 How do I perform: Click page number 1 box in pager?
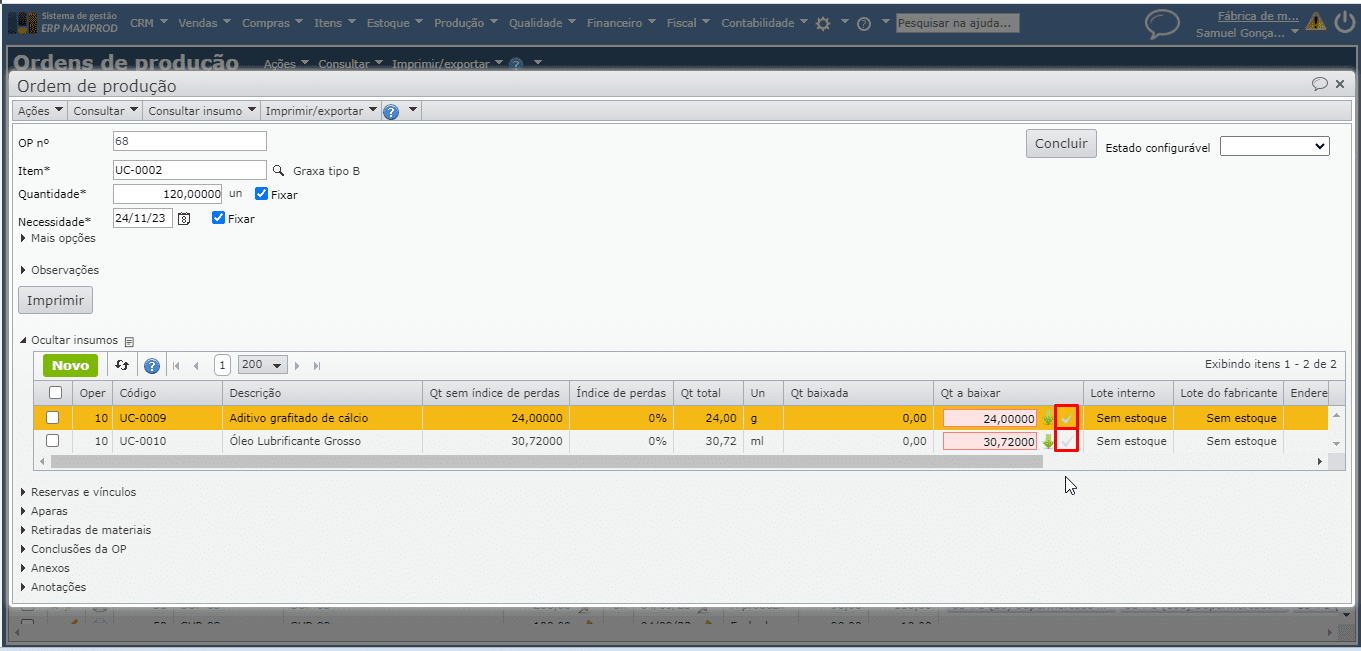coord(222,365)
